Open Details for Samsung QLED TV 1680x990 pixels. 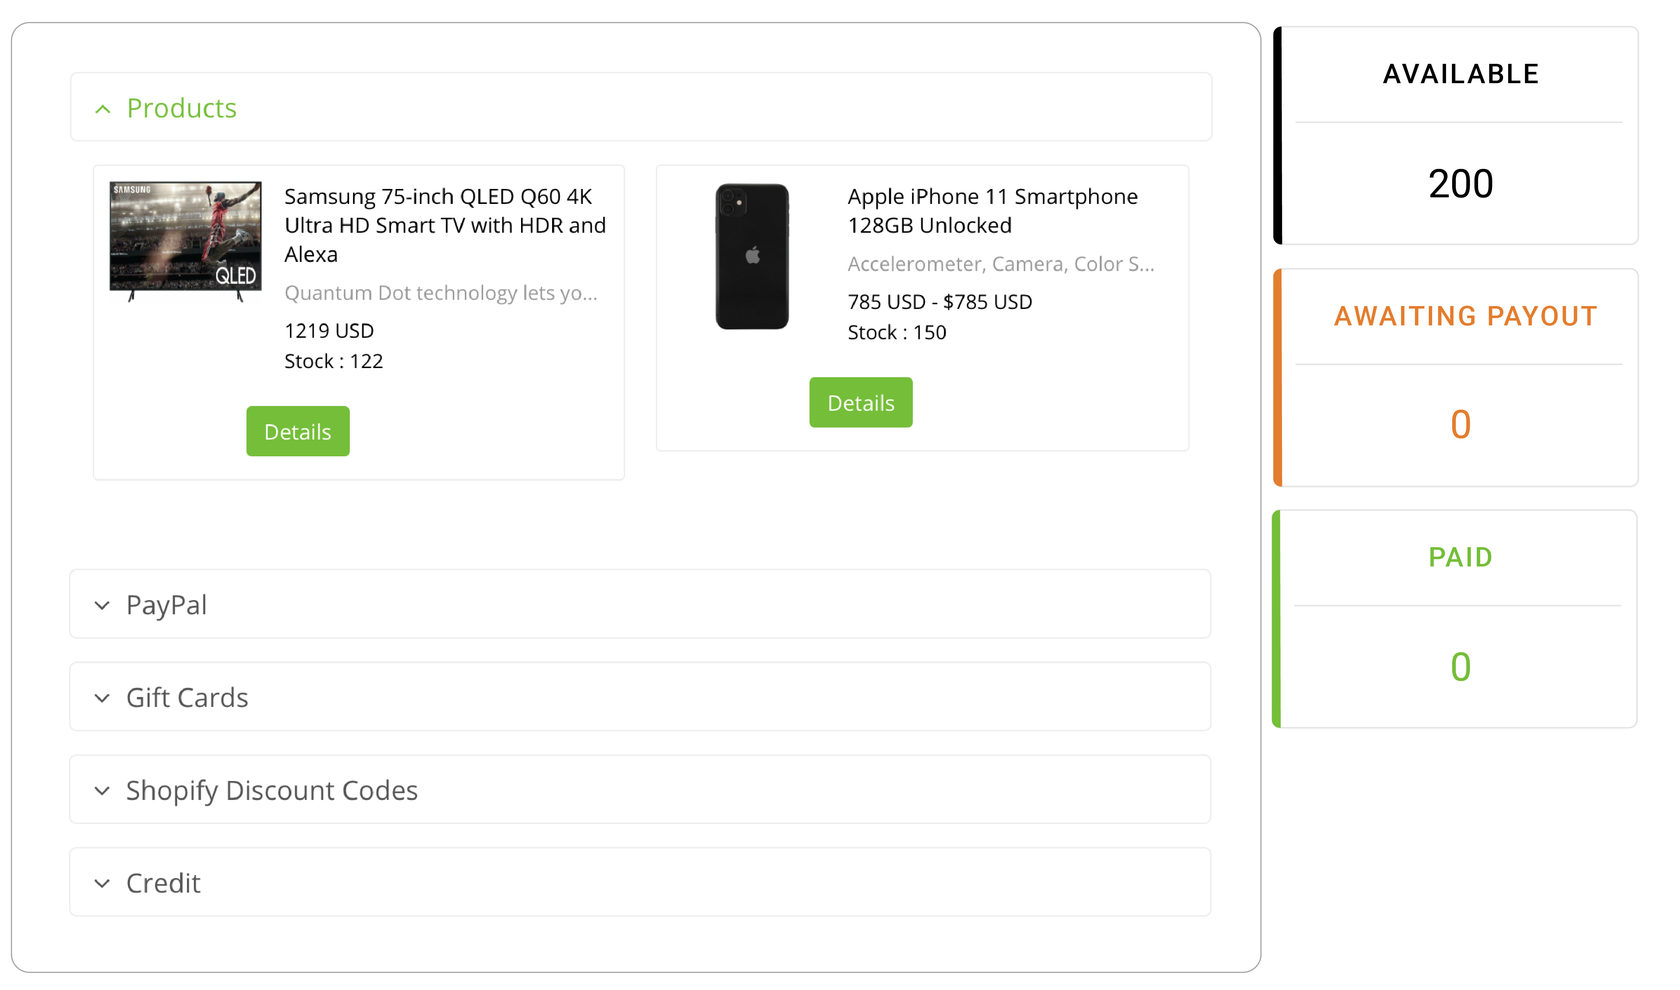[x=298, y=432]
